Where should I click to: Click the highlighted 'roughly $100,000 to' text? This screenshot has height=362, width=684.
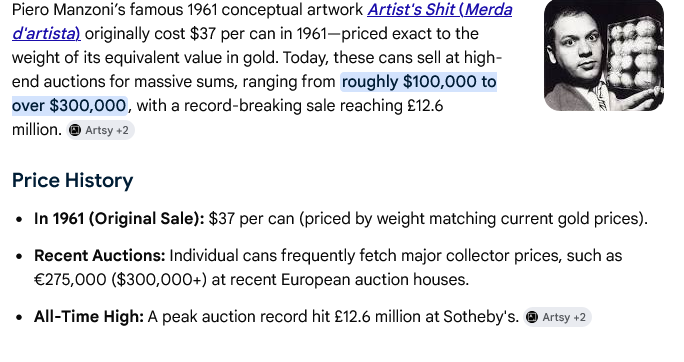point(419,82)
